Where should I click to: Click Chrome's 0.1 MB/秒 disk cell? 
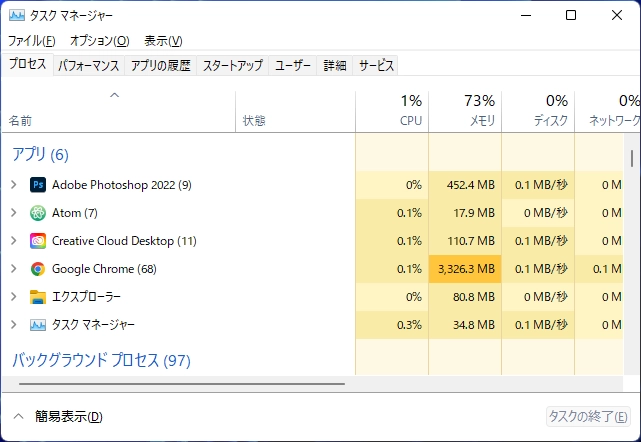[538, 269]
